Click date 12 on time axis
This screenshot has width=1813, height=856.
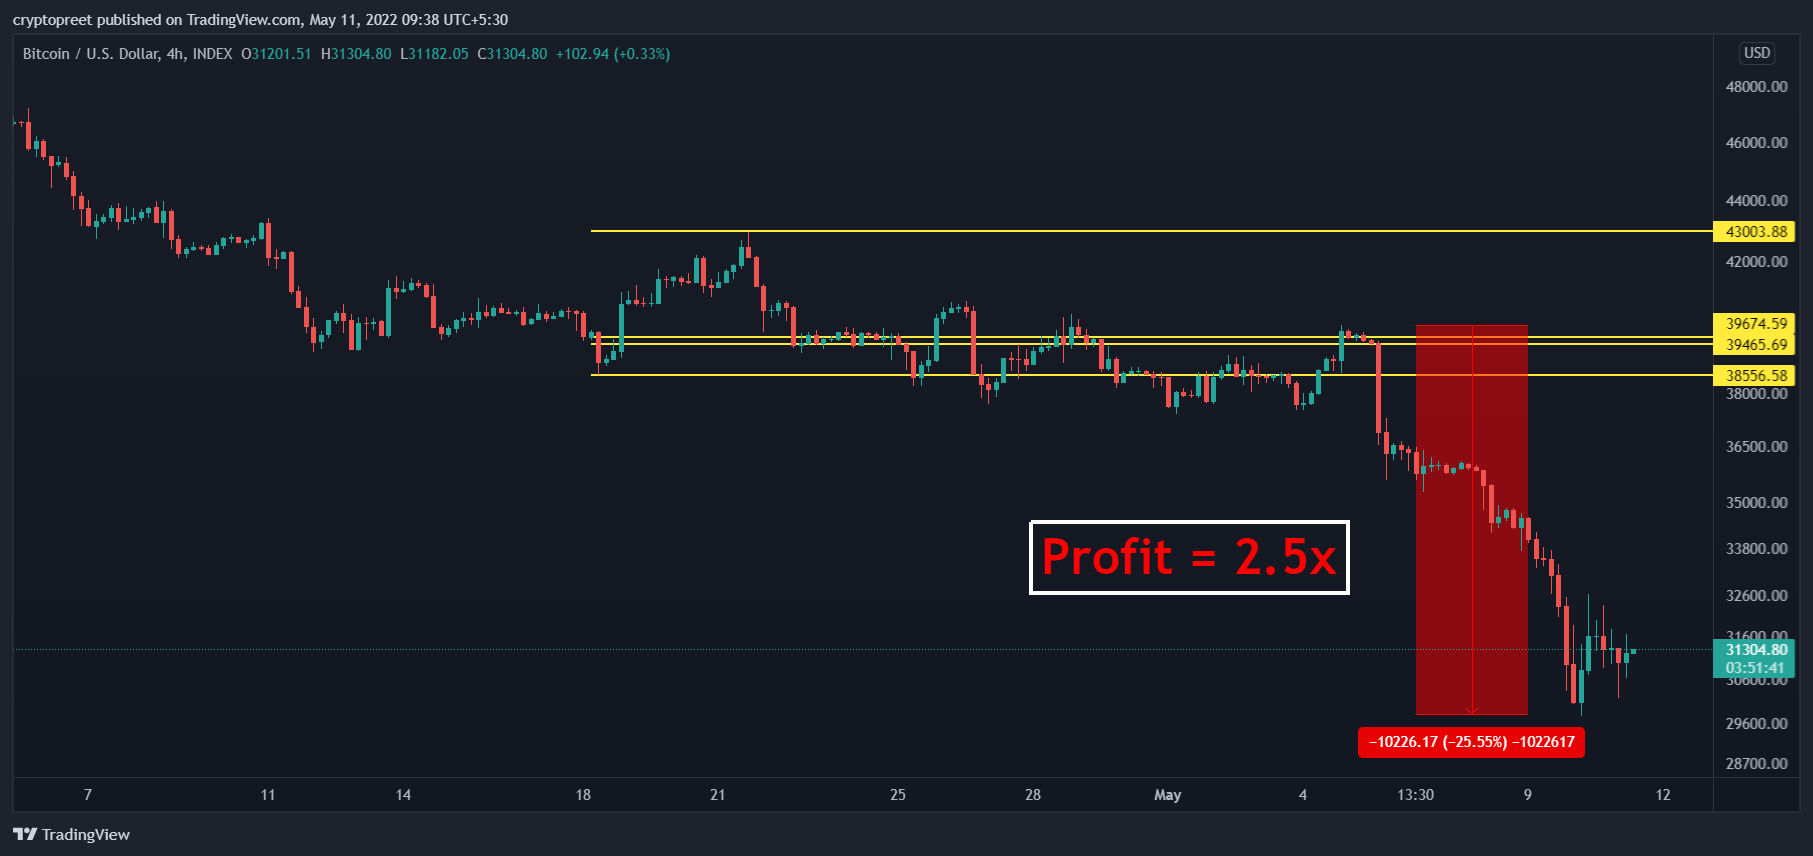[1663, 795]
